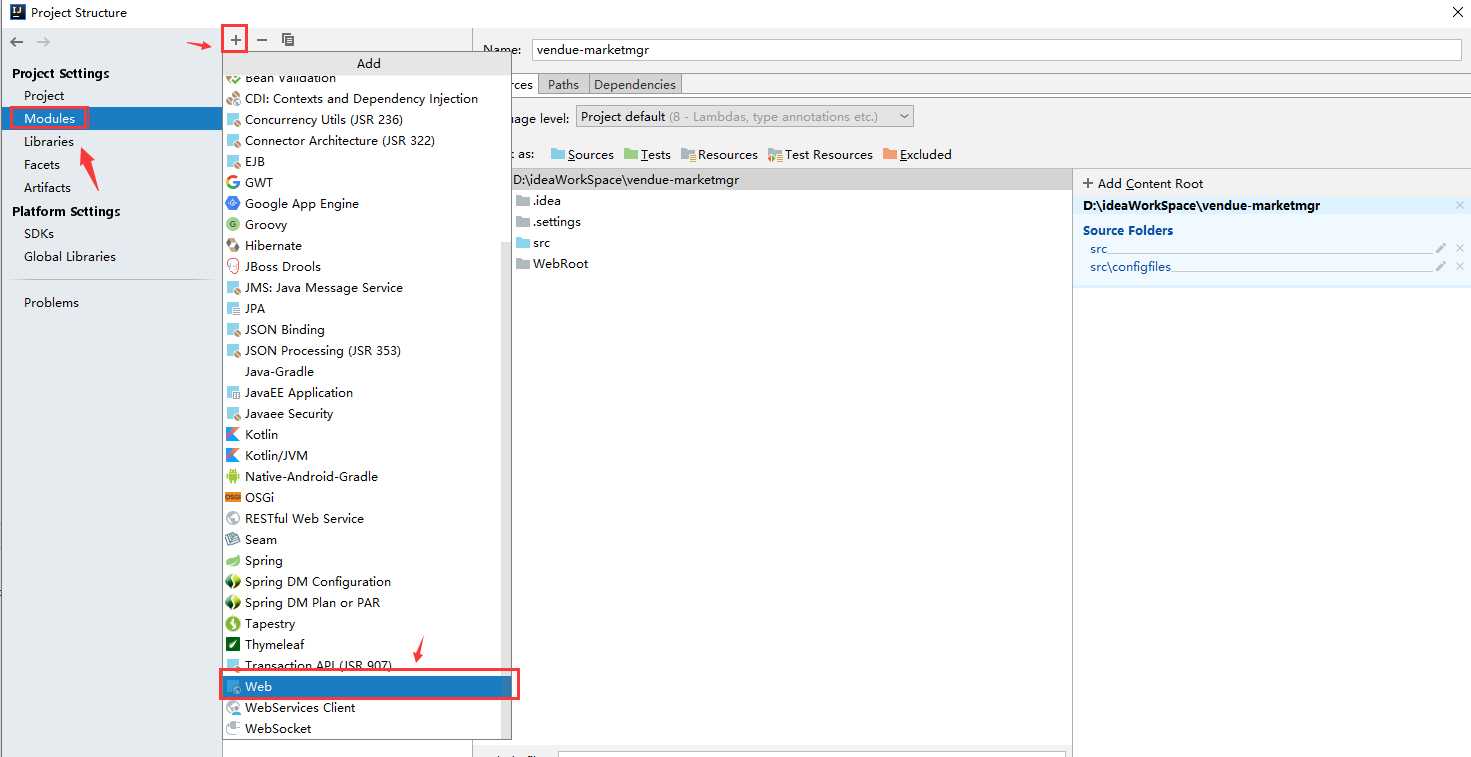Remove content root D:\ideaWorkSpace\vendue-marketmgr
The width and height of the screenshot is (1471, 757).
pos(1460,205)
